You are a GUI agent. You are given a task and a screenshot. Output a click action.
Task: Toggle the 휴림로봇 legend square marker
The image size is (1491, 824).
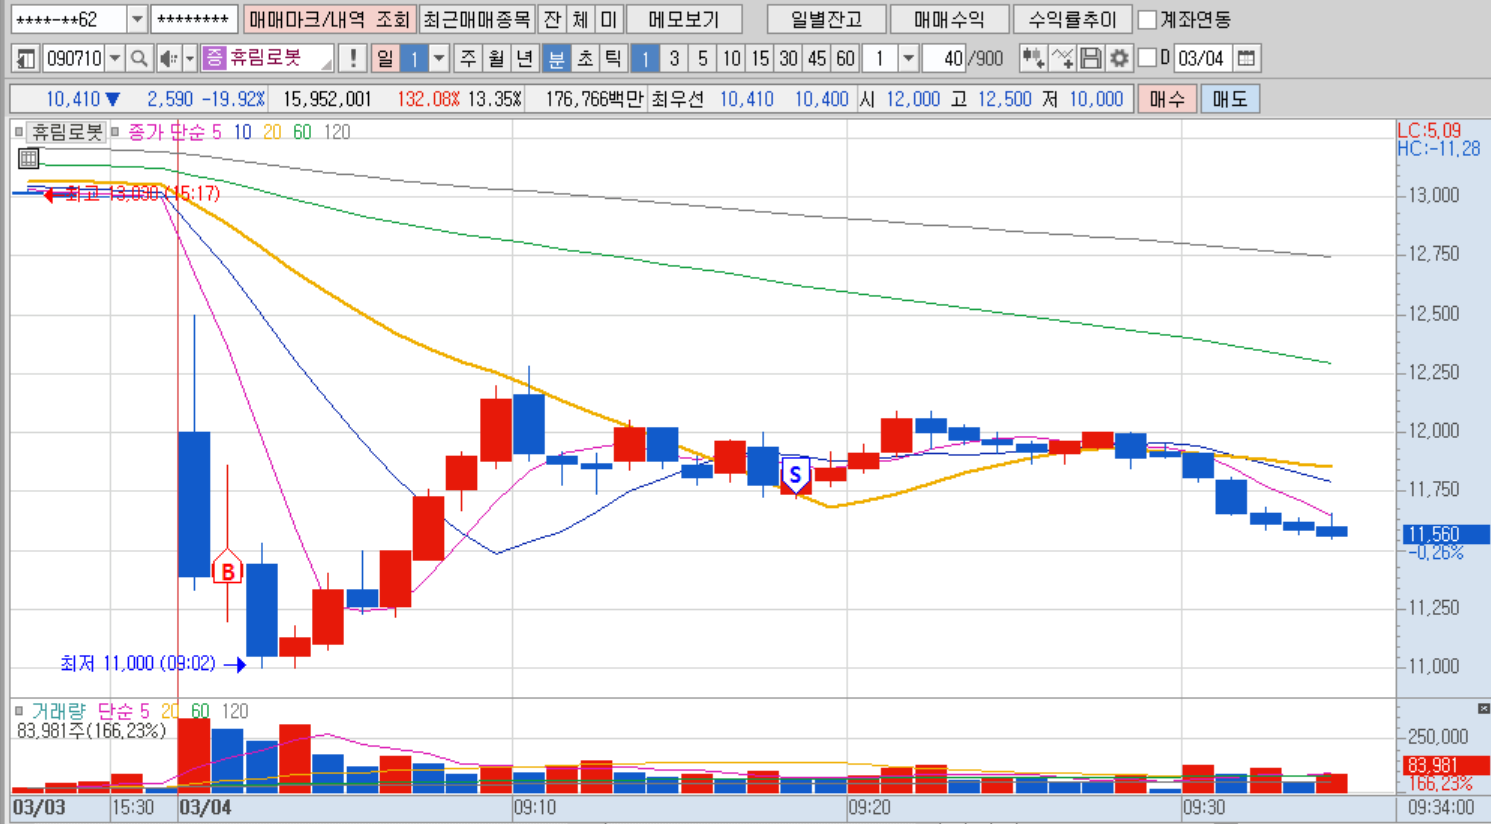19,132
